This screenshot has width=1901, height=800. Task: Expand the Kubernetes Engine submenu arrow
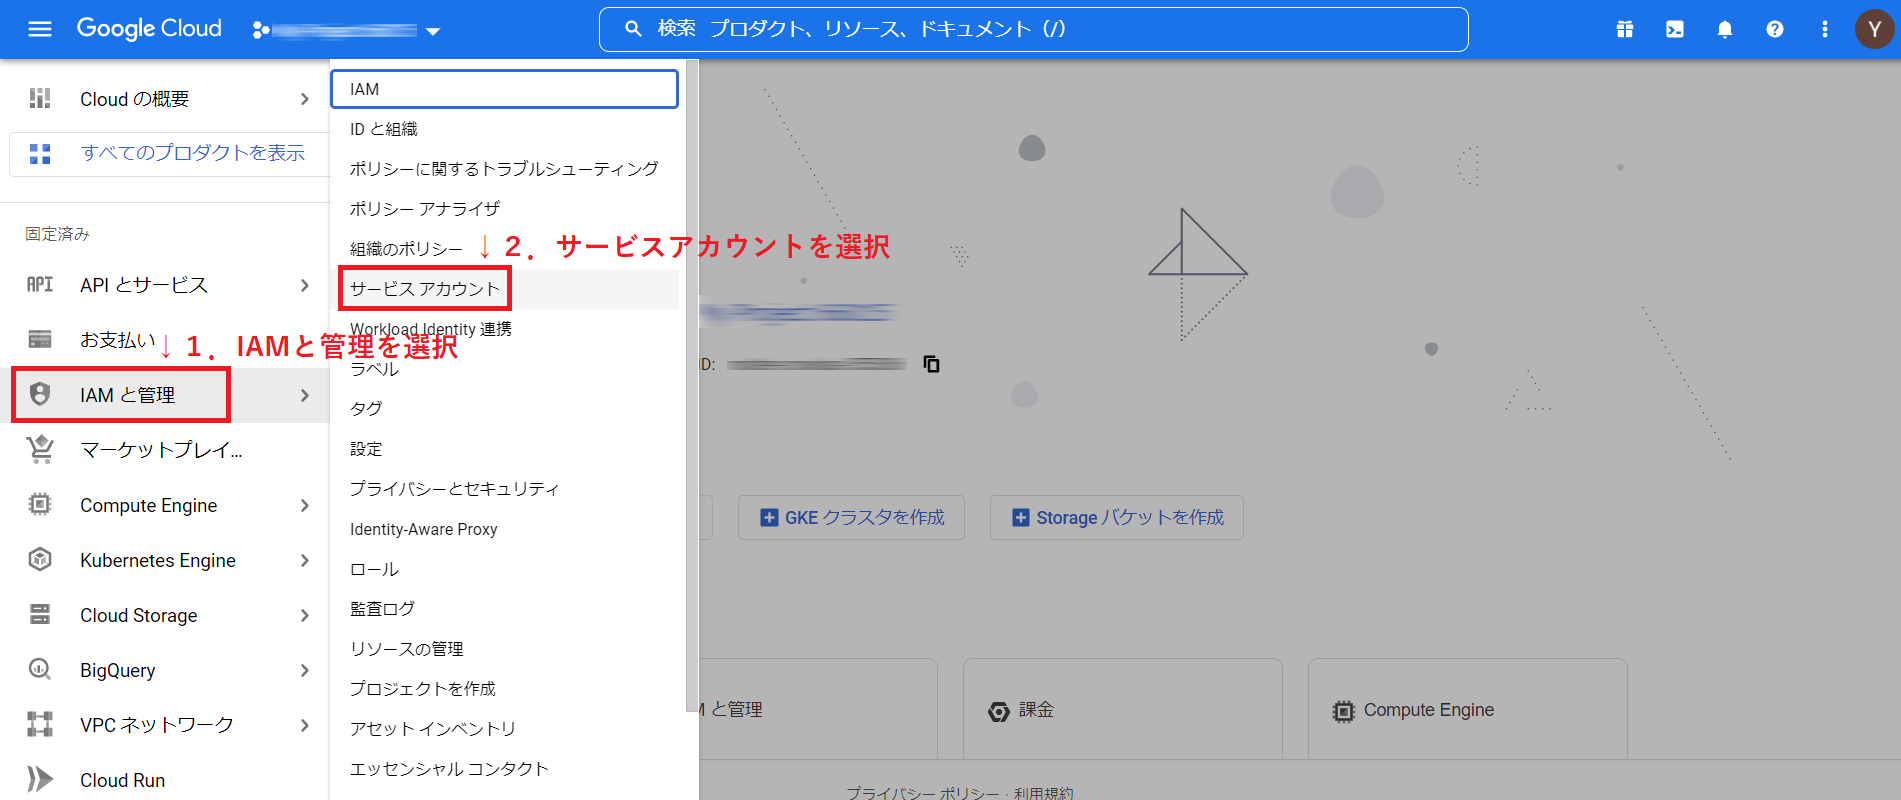coord(305,560)
